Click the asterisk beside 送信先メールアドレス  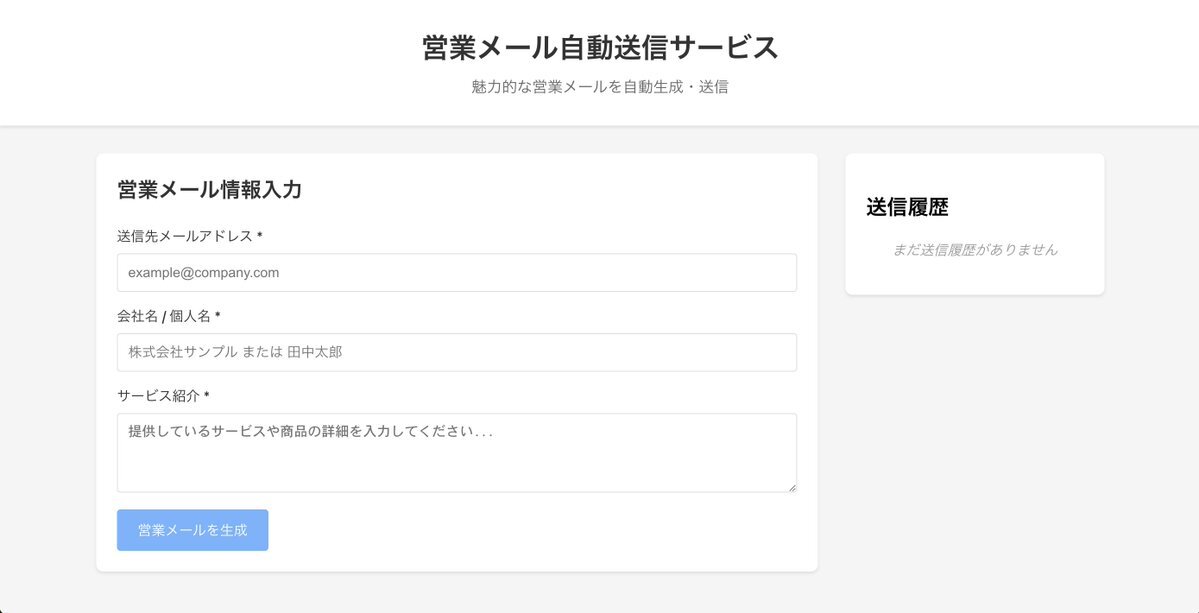(260, 235)
